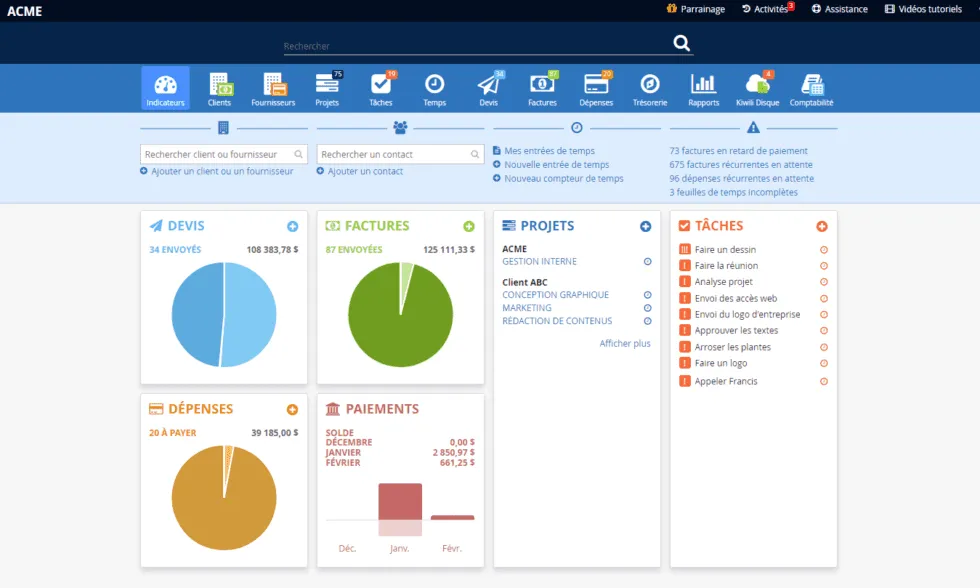Expand the project list with Afficher plus
980x588 pixels.
pyautogui.click(x=625, y=343)
